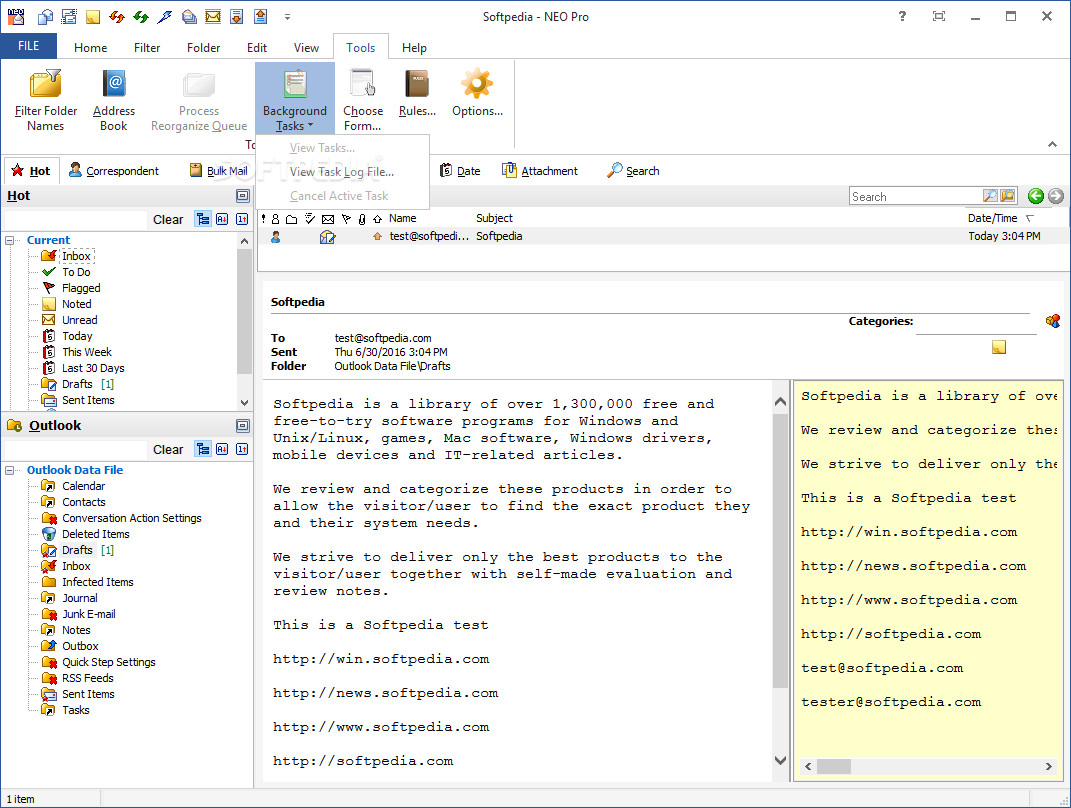Select Inbox under Current
This screenshot has height=808, width=1071.
pos(76,256)
